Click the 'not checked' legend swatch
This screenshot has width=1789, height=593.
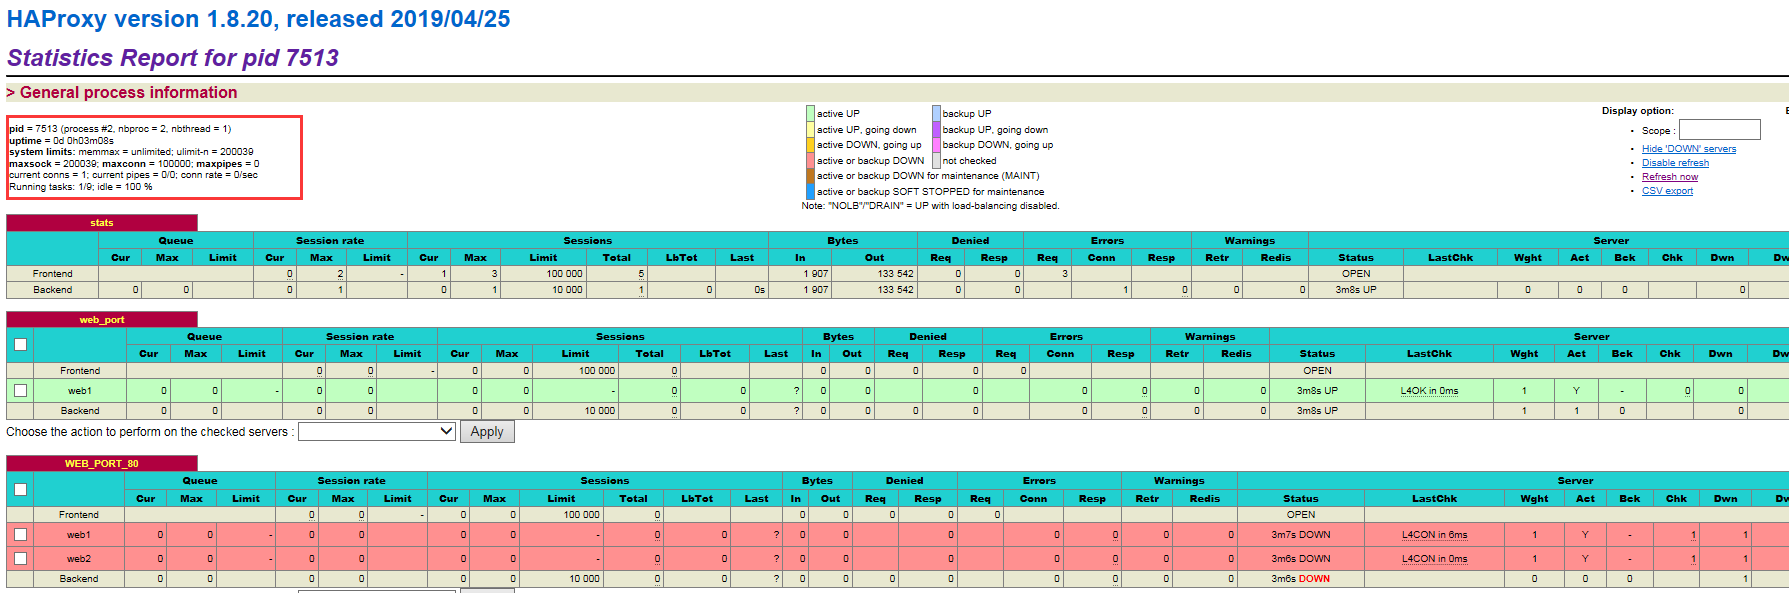(x=937, y=161)
